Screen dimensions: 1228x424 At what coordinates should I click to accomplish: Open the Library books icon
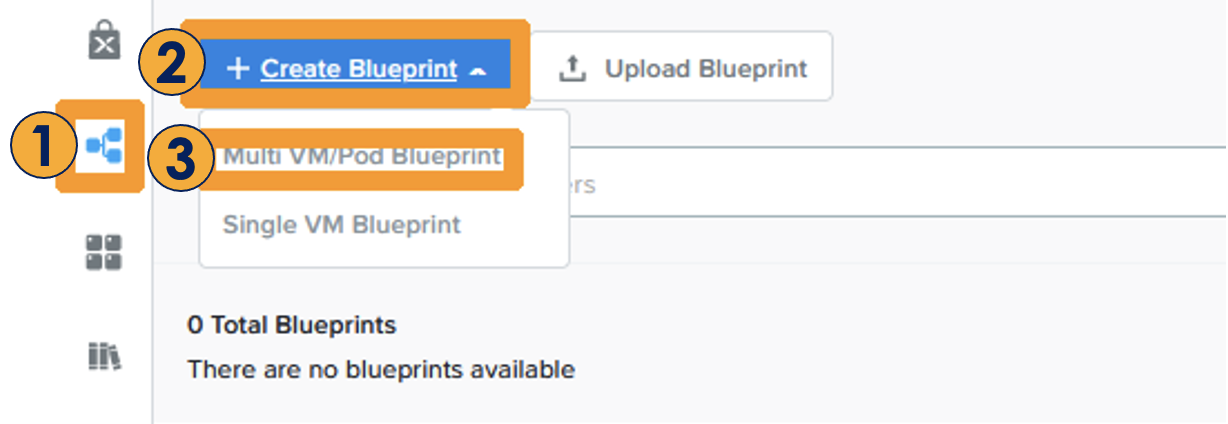click(x=103, y=355)
